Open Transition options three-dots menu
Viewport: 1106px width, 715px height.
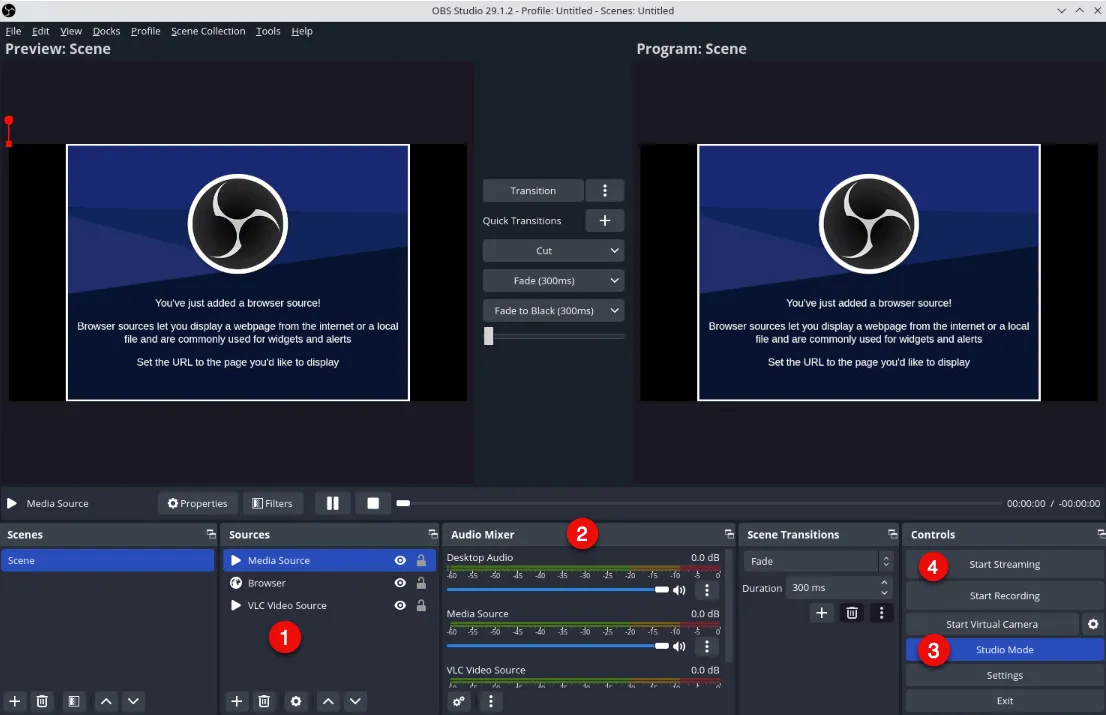604,190
